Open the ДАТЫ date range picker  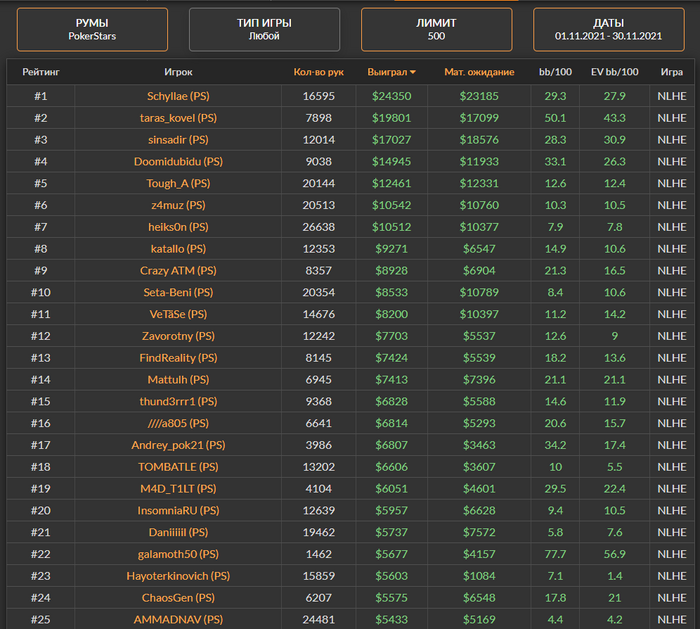pos(608,29)
